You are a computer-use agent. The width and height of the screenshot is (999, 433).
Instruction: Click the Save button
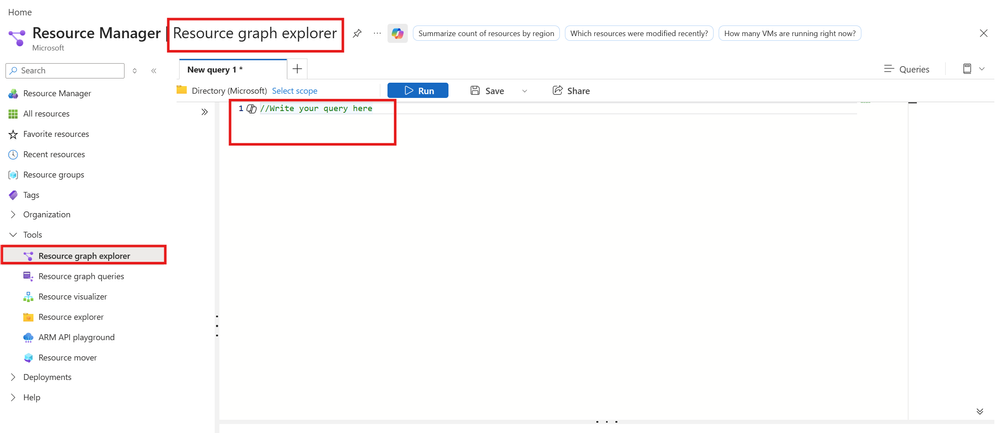click(x=487, y=91)
